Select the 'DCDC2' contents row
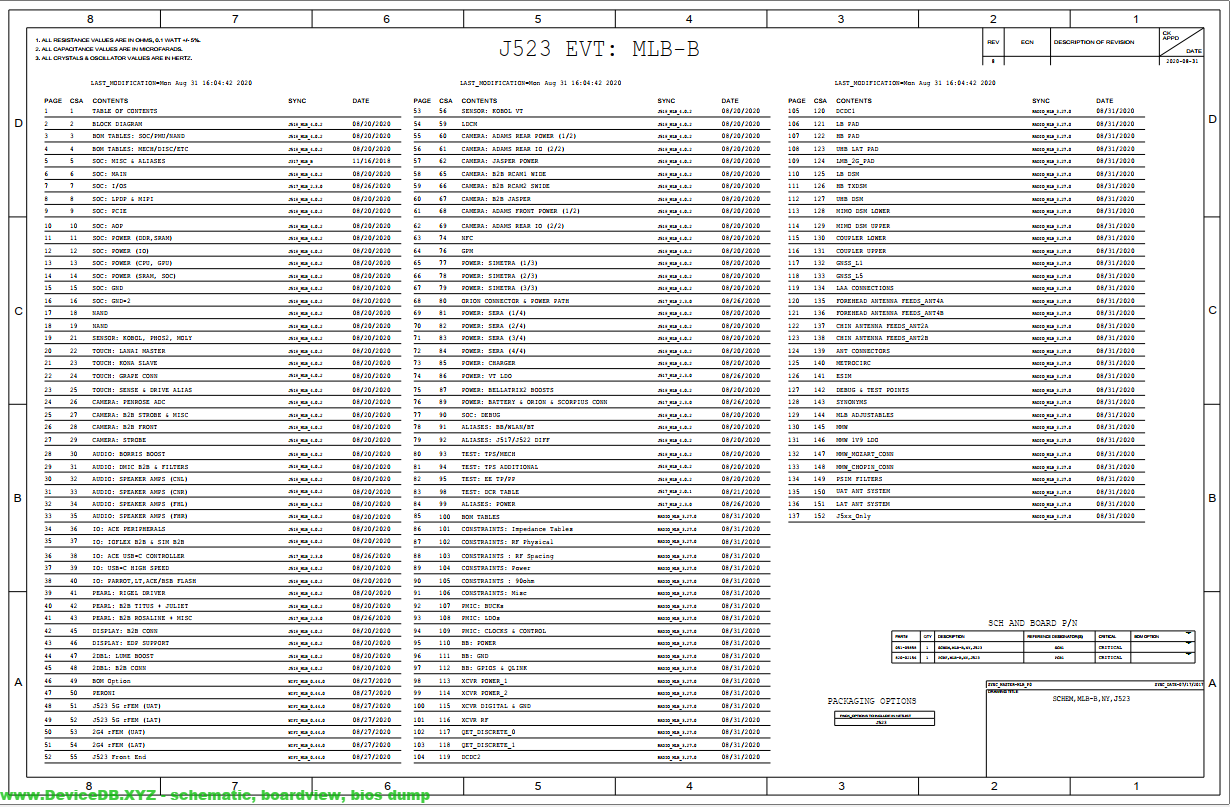Image resolution: width=1230 pixels, height=807 pixels. pyautogui.click(x=592, y=757)
